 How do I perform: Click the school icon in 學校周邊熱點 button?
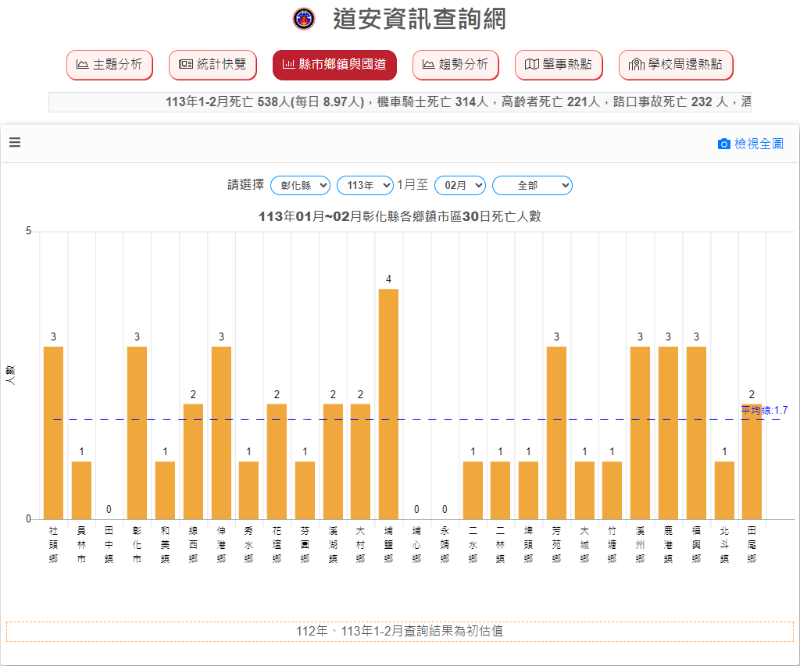pyautogui.click(x=636, y=65)
